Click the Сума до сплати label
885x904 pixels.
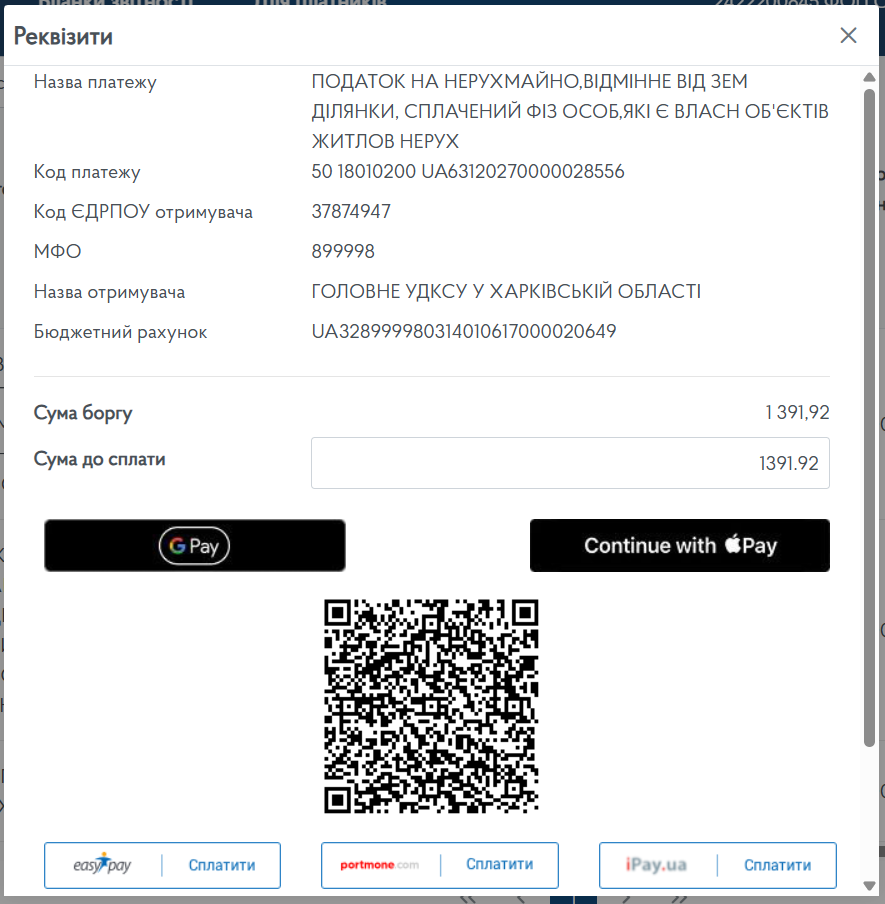pyautogui.click(x=99, y=459)
